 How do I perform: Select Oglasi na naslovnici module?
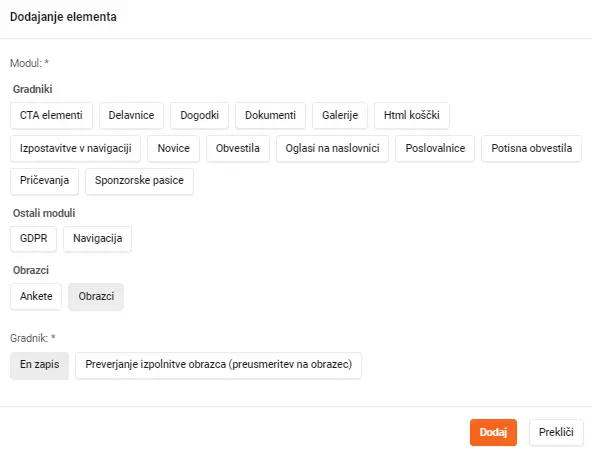[332, 148]
